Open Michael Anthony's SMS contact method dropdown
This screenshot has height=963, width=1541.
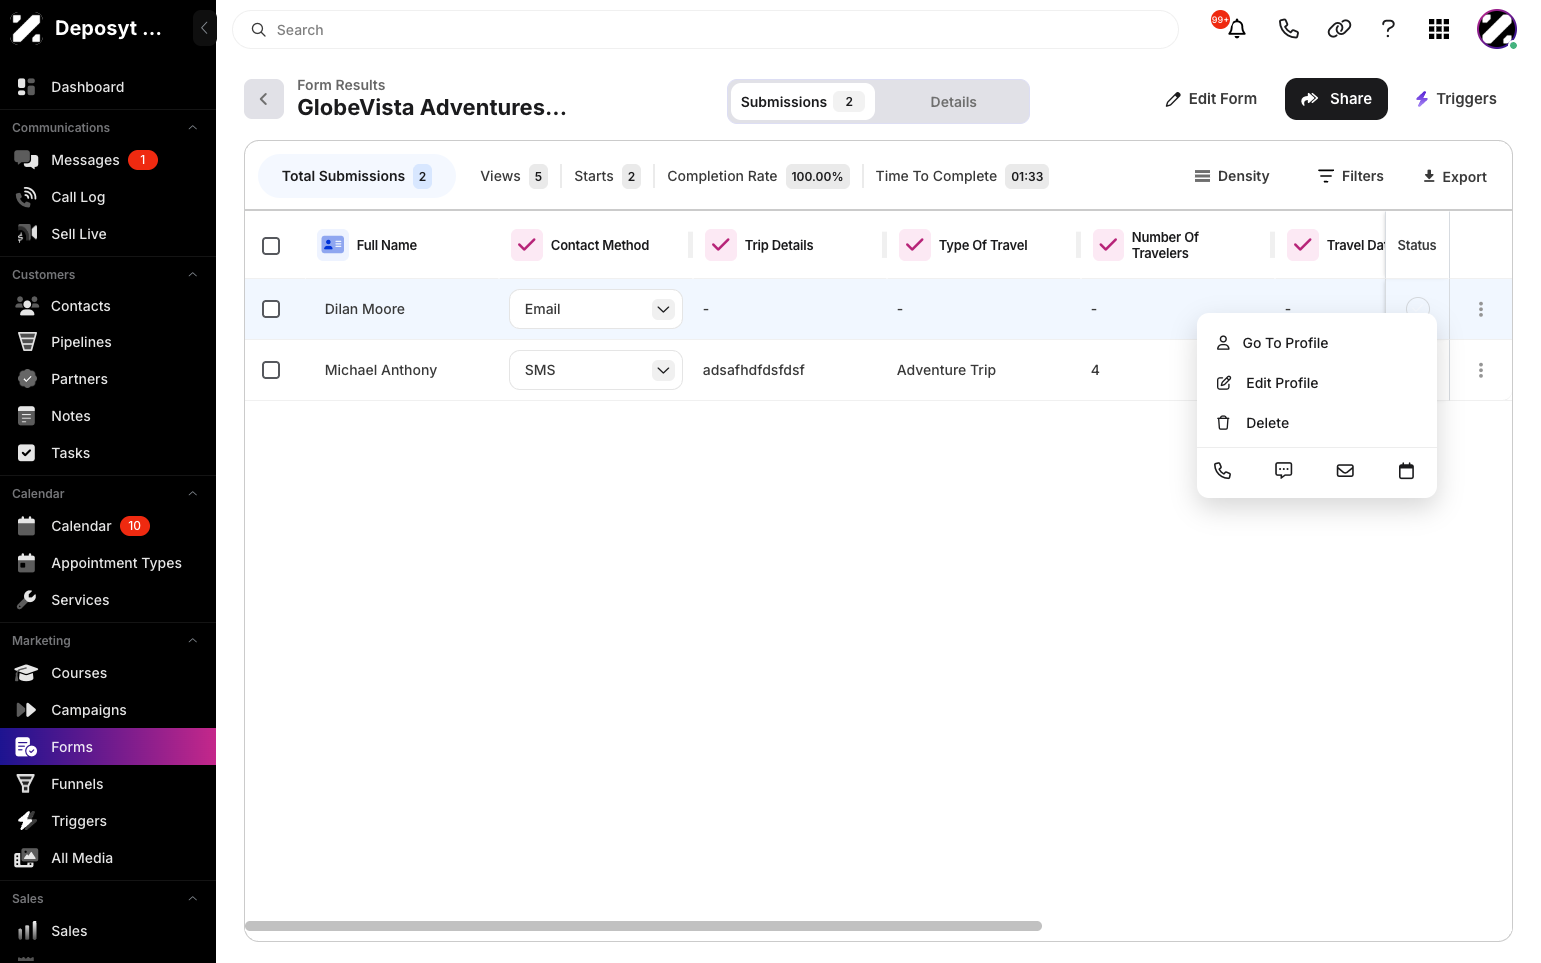[x=596, y=370]
